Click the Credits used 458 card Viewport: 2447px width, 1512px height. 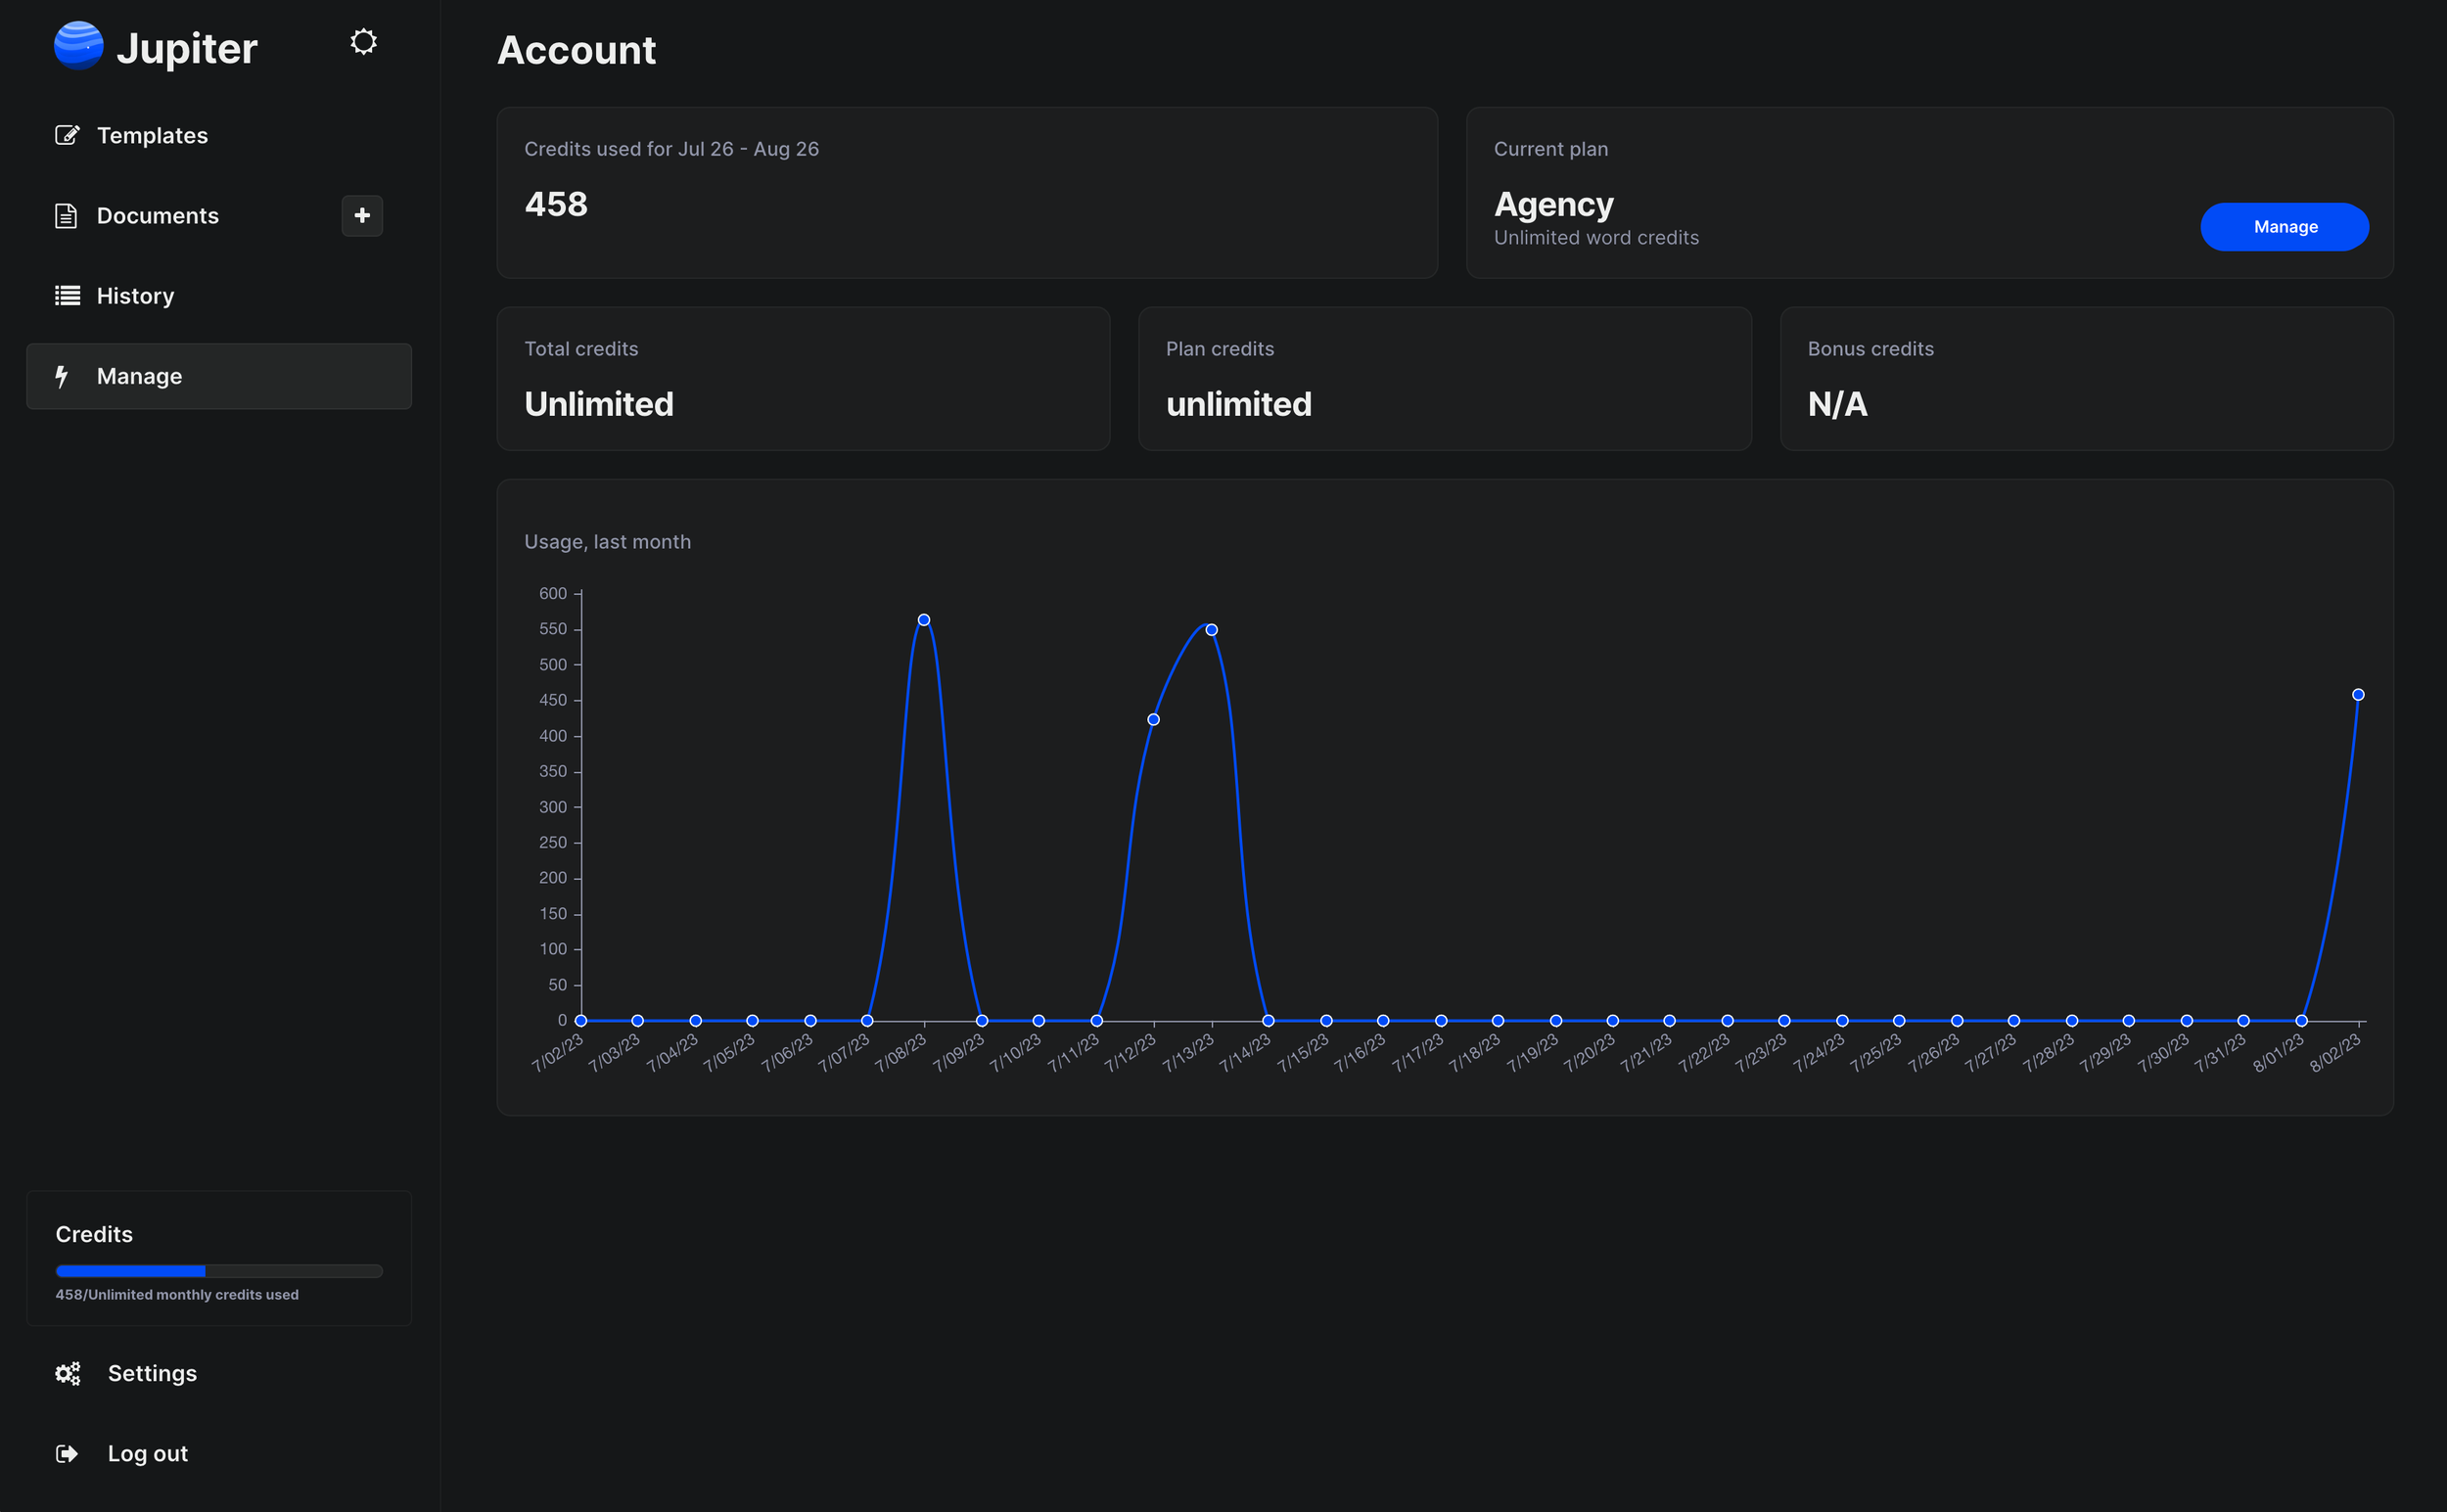click(x=967, y=193)
